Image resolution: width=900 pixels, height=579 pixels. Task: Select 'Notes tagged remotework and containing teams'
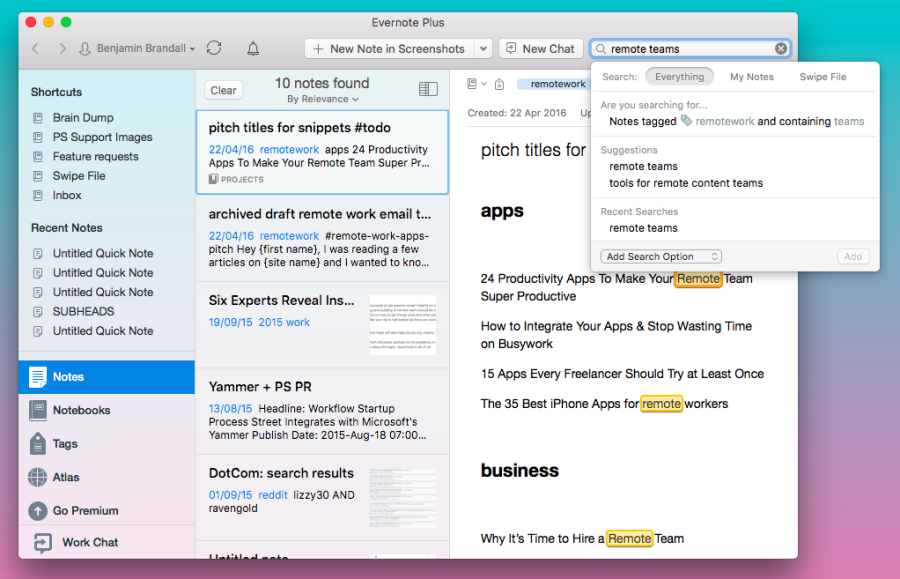(736, 121)
